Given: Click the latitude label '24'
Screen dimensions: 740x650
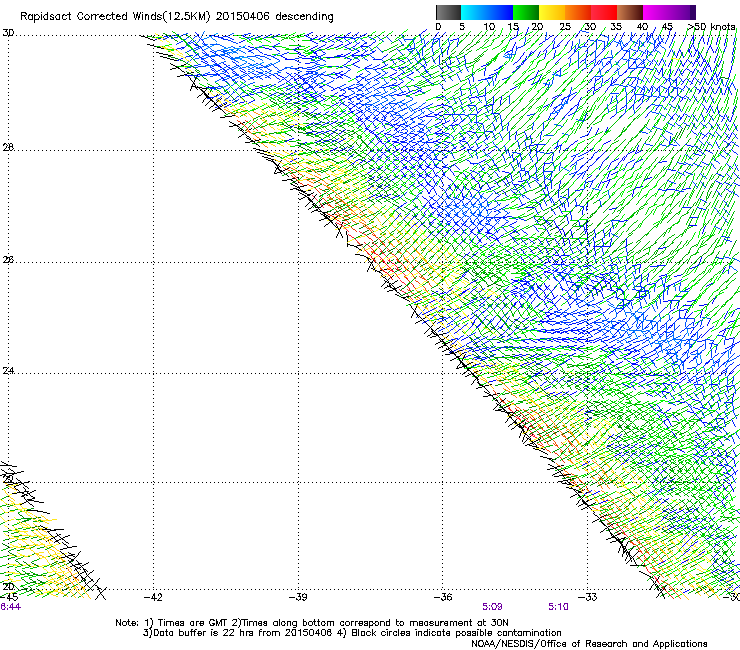Looking at the screenshot, I should [x=8, y=371].
